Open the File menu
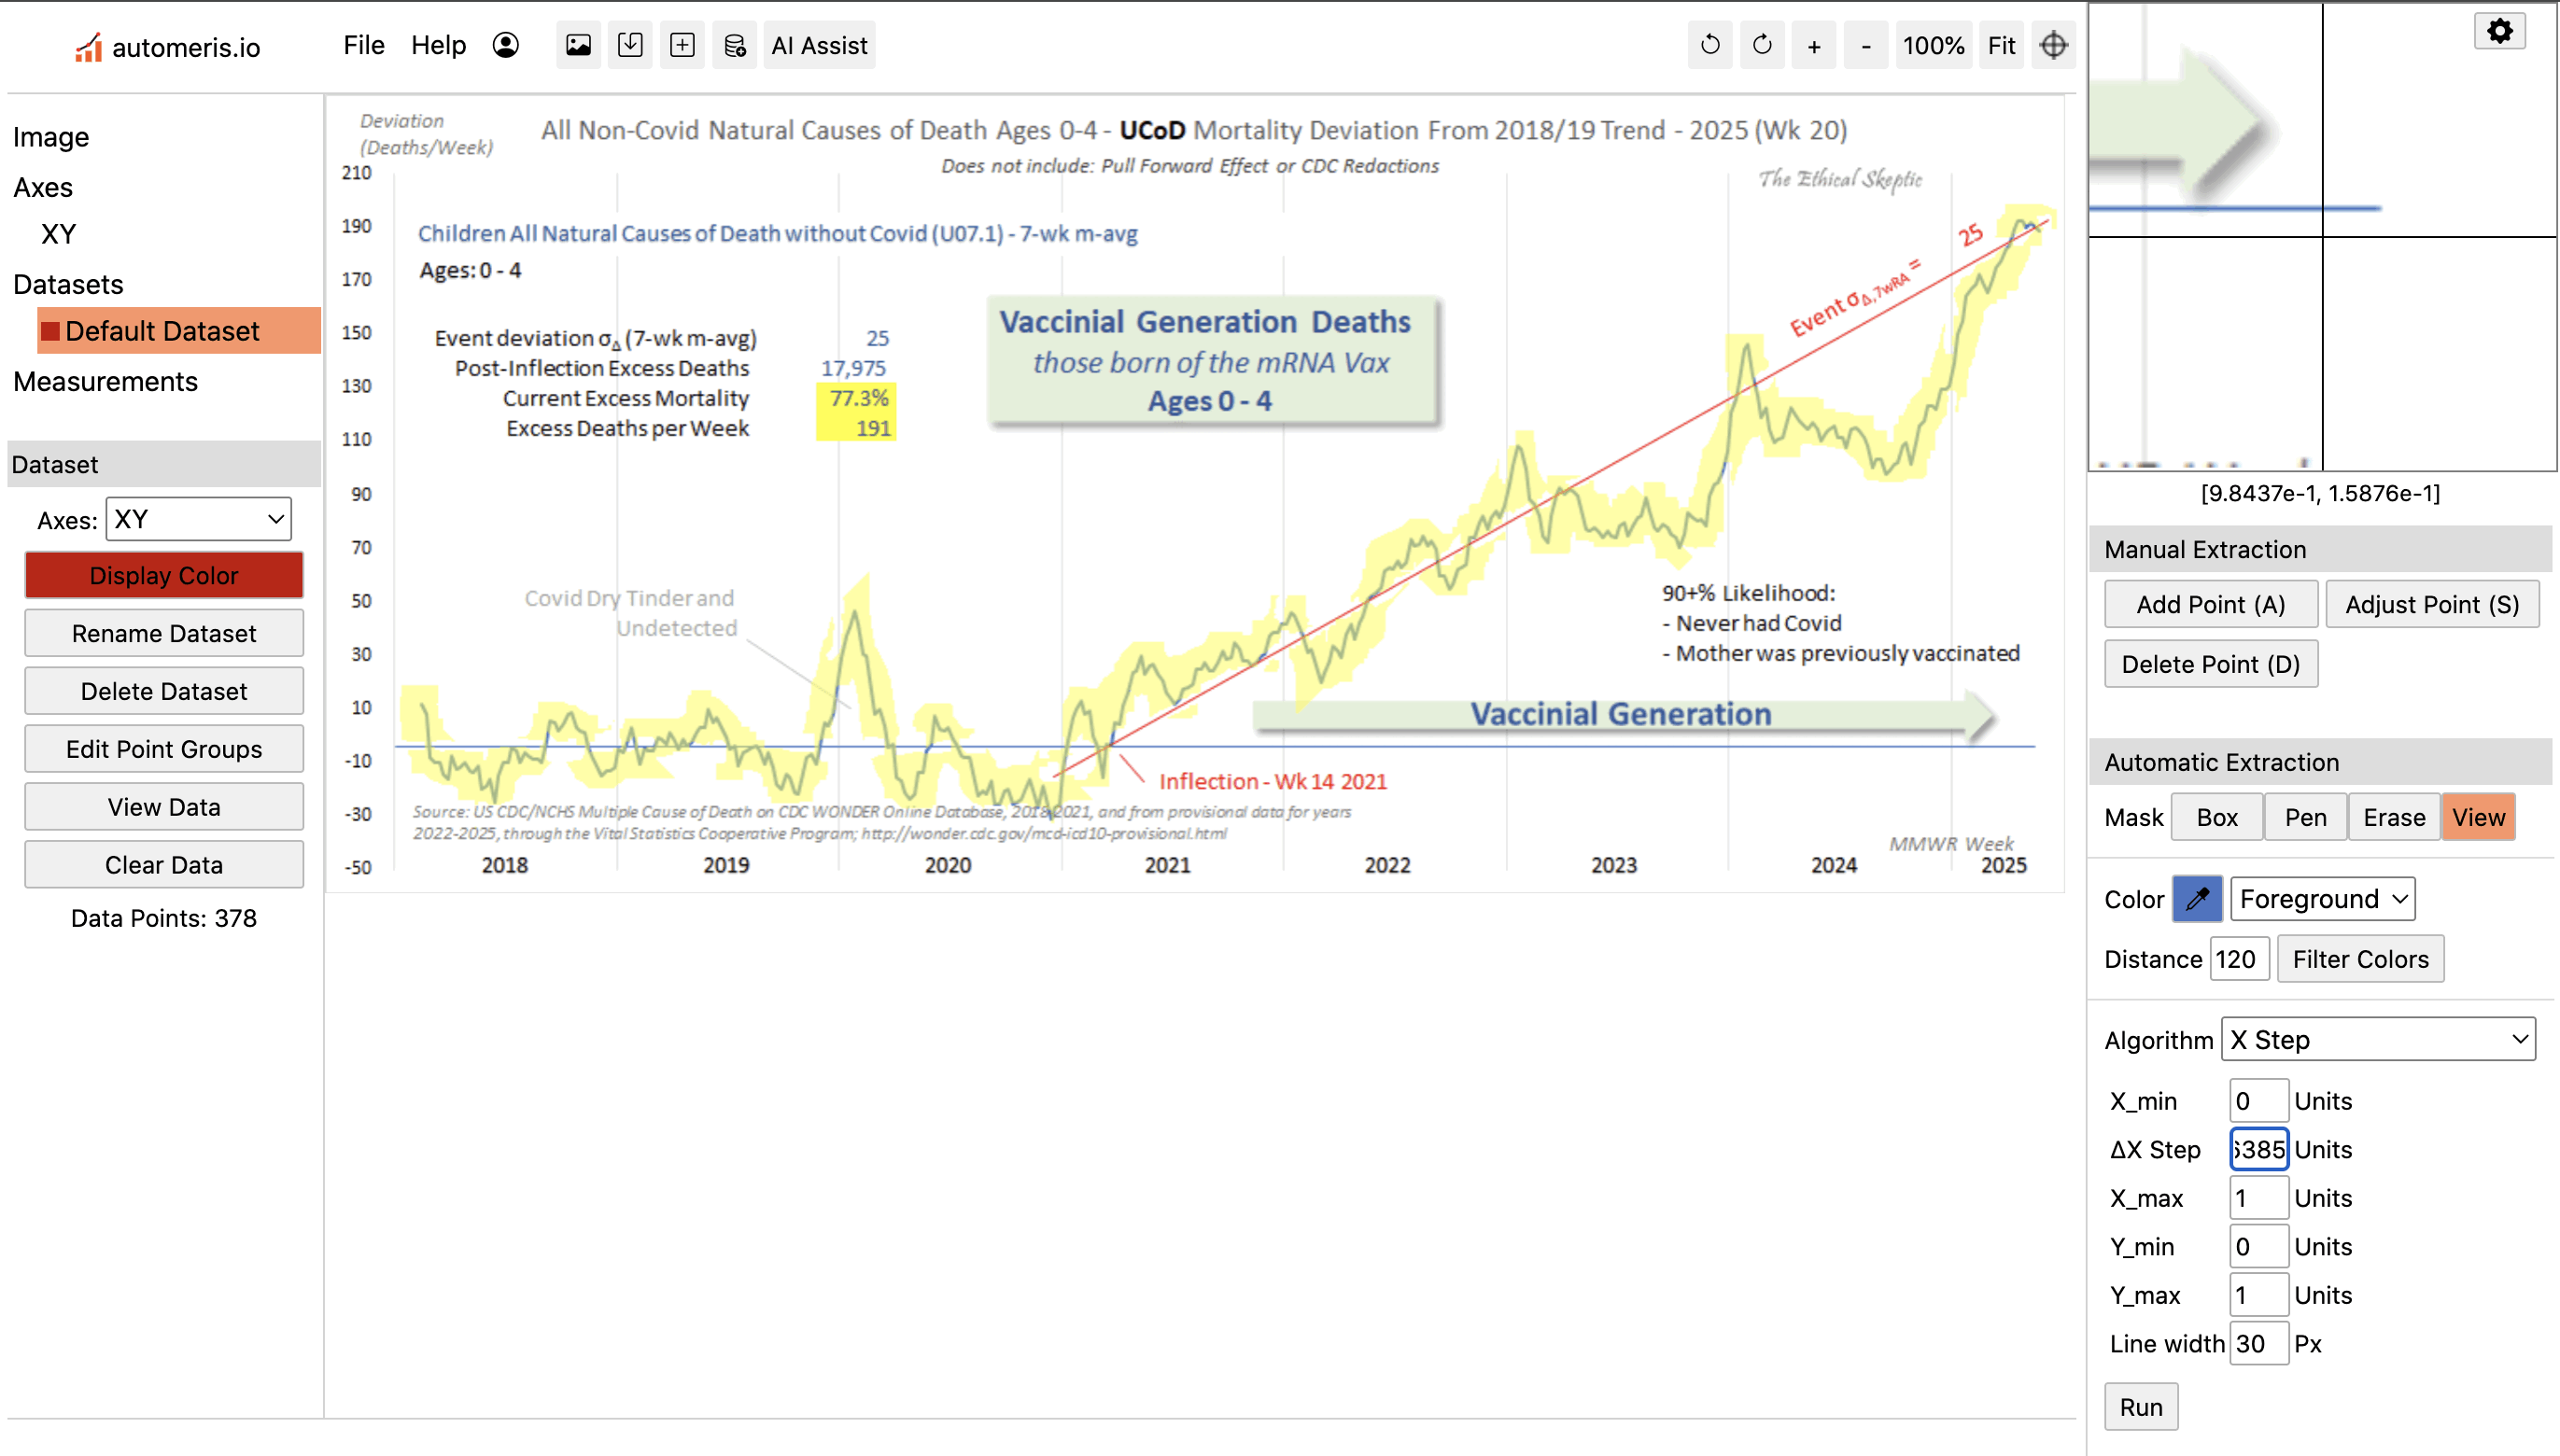The width and height of the screenshot is (2560, 1456). tap(363, 46)
